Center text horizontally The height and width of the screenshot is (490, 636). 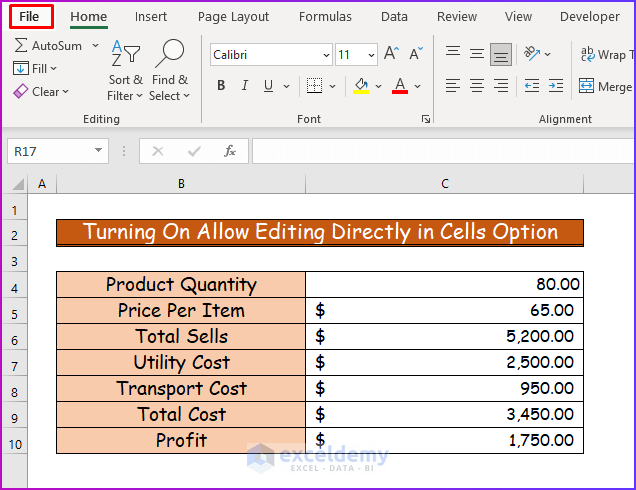click(477, 86)
